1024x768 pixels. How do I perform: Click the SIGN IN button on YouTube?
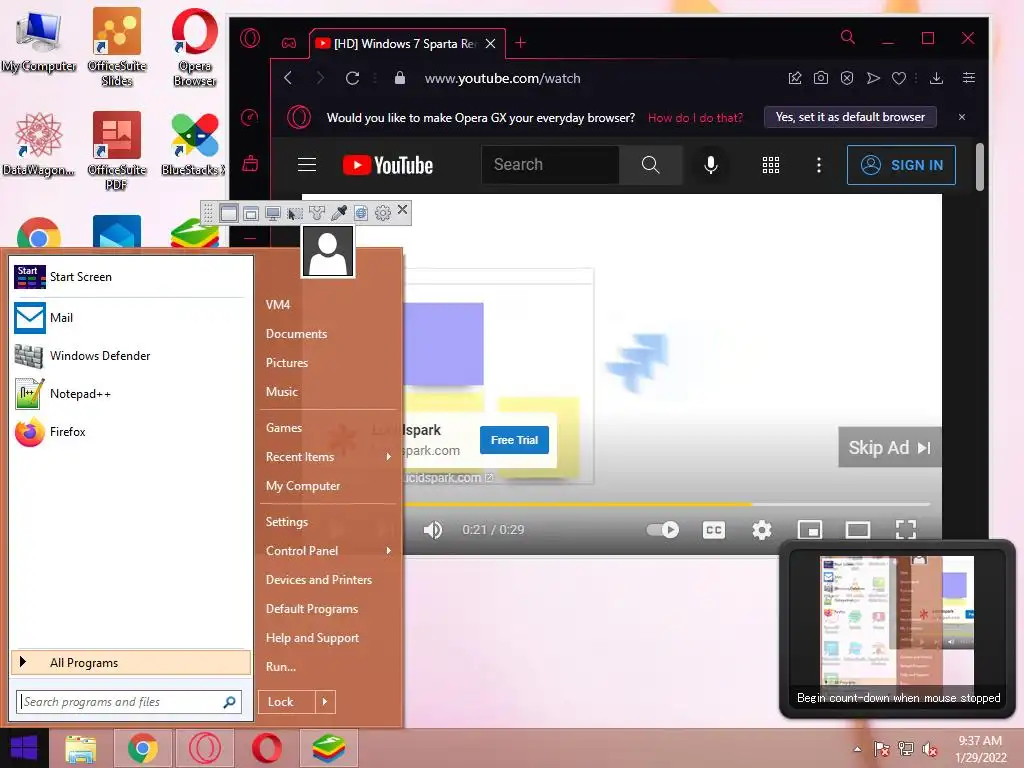[901, 165]
